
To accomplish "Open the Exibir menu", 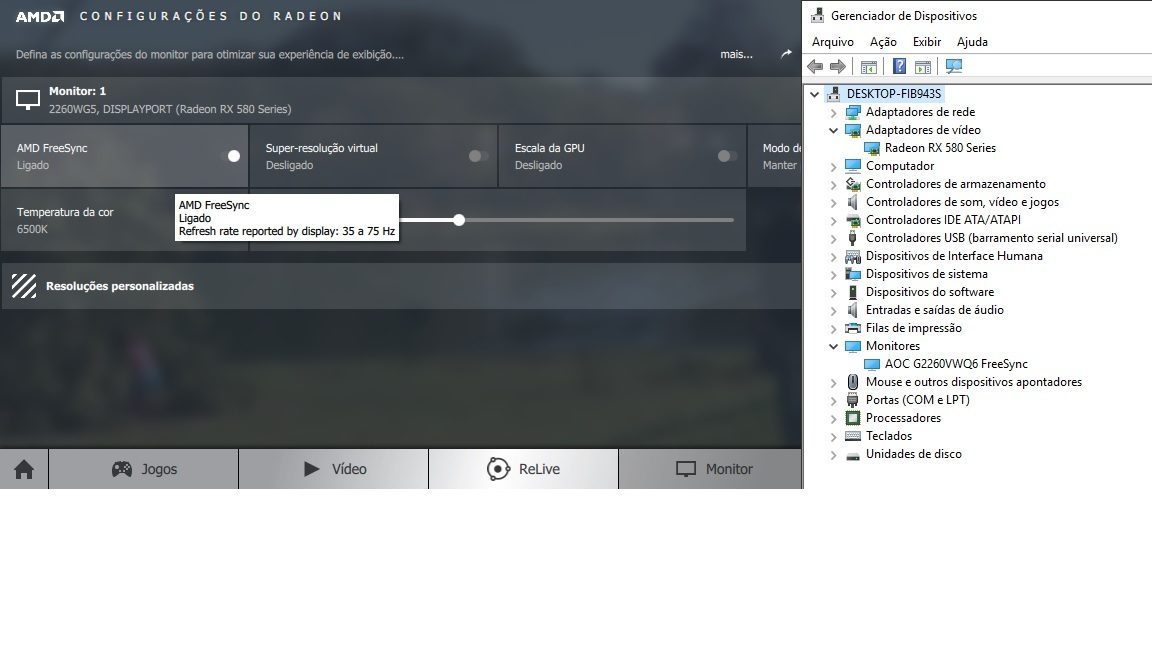I will [x=926, y=42].
